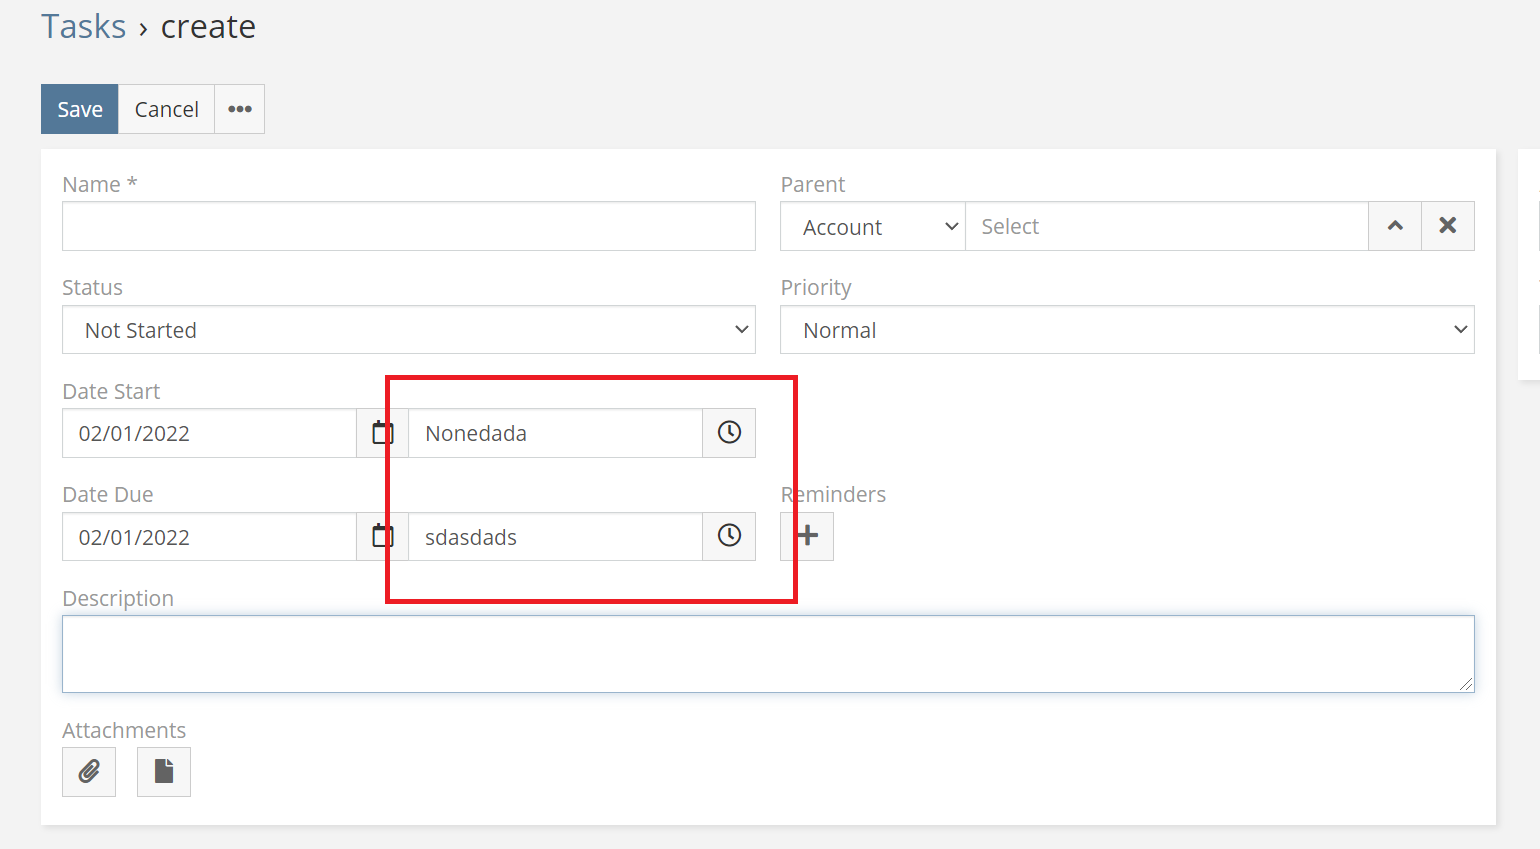Viewport: 1540px width, 849px height.
Task: Open the Priority dropdown showing Normal
Action: click(x=1126, y=329)
